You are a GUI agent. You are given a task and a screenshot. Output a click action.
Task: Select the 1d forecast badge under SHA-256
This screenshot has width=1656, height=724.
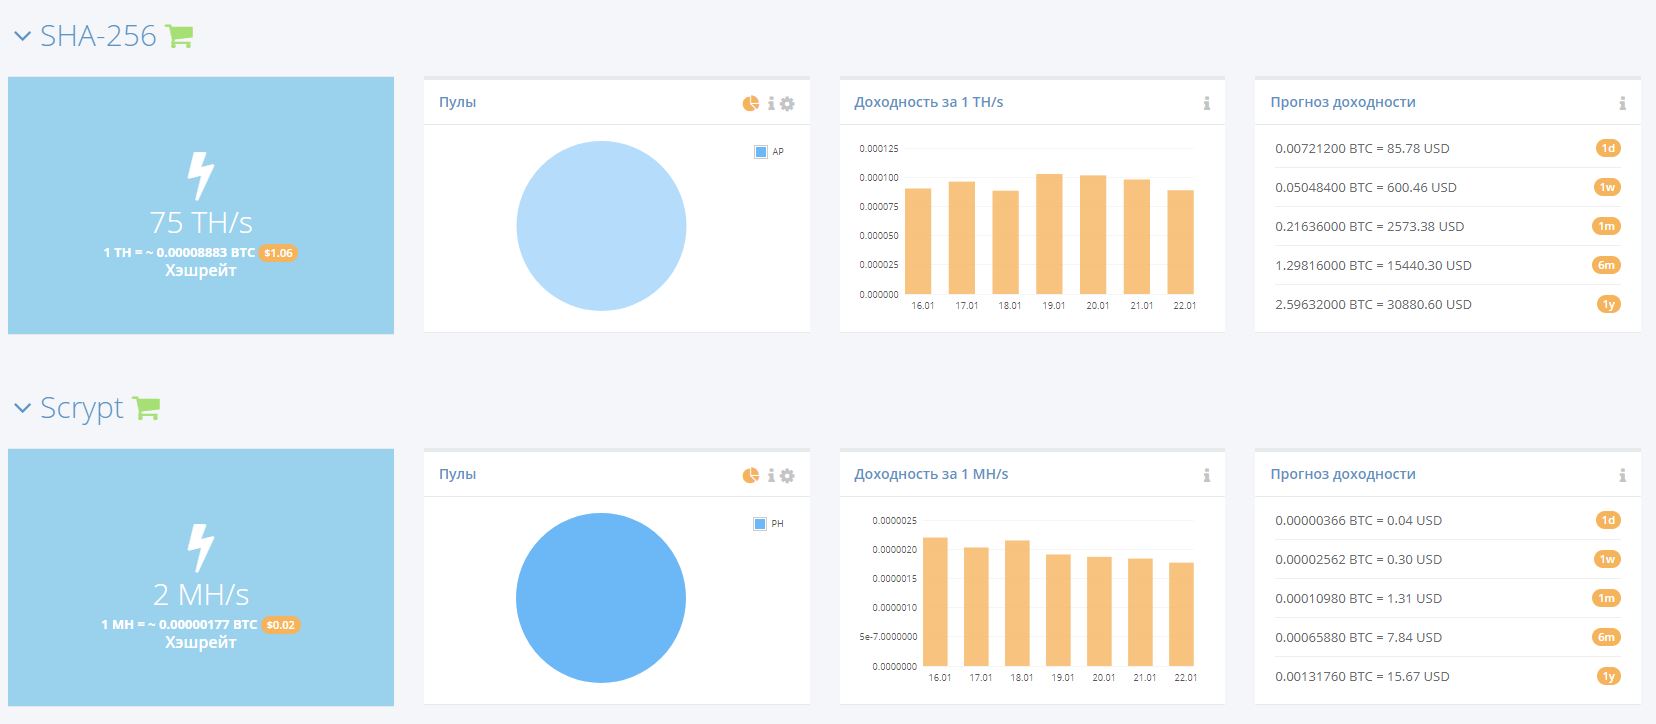(1608, 148)
